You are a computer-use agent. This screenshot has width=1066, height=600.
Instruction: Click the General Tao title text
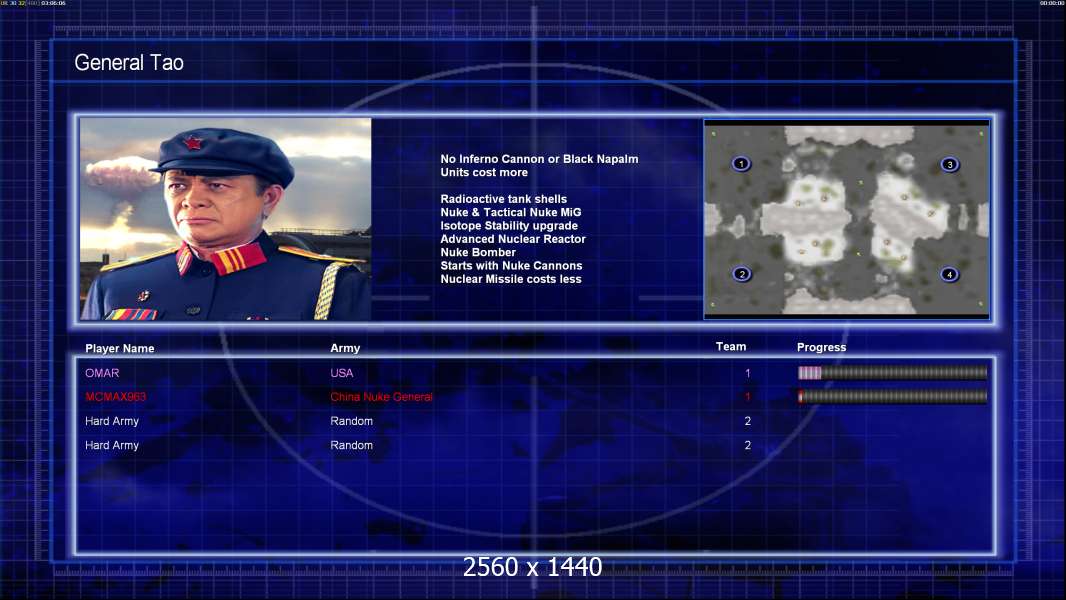pyautogui.click(x=129, y=63)
